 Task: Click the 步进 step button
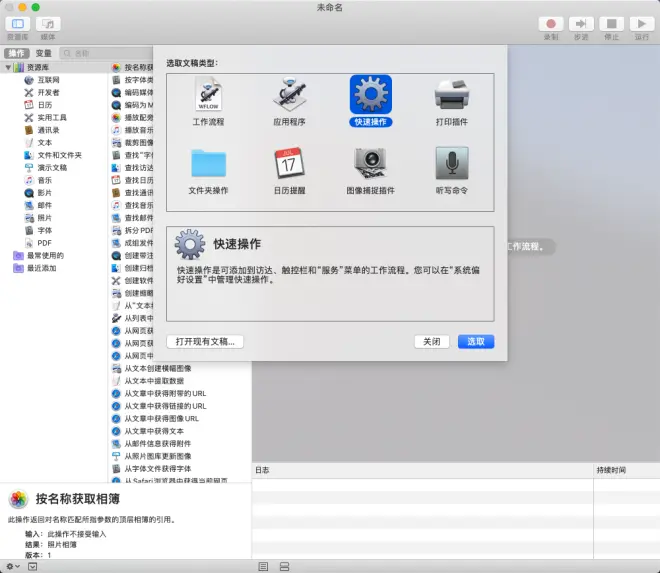pyautogui.click(x=581, y=24)
